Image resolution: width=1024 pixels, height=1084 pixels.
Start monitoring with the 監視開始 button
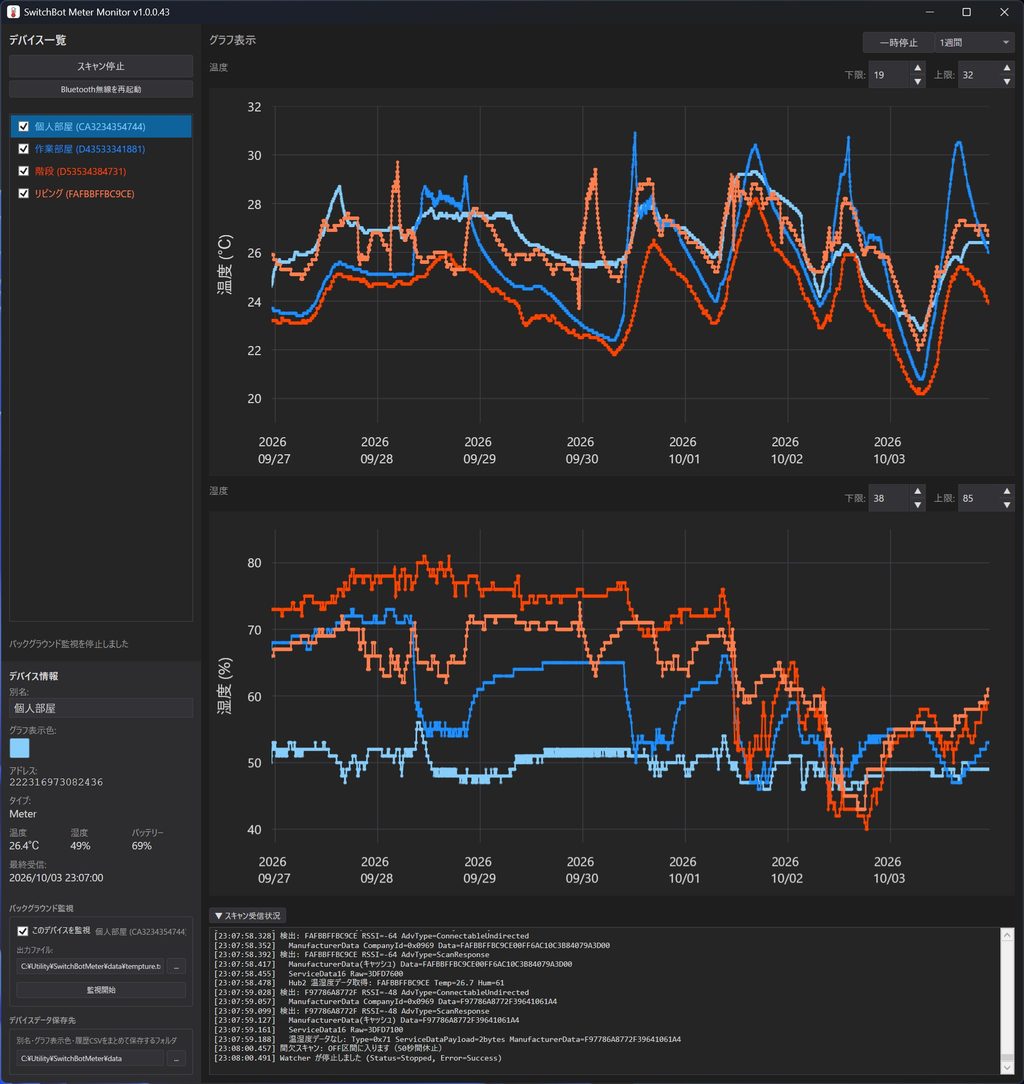click(x=101, y=990)
